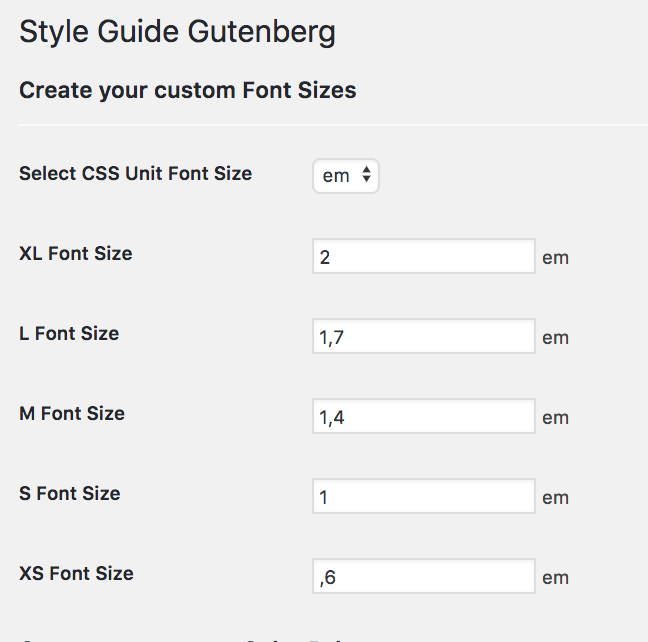
Task: Focus the S Font Size input field
Action: pos(424,496)
